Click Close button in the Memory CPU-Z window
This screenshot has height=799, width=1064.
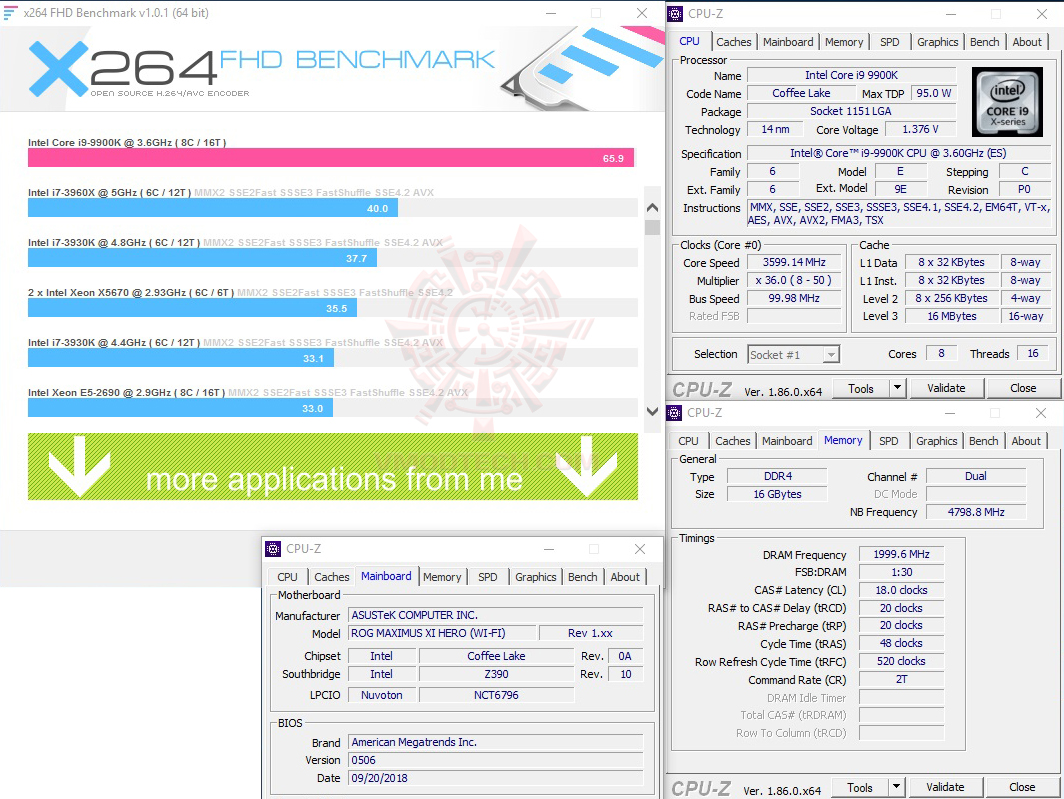click(x=1022, y=787)
